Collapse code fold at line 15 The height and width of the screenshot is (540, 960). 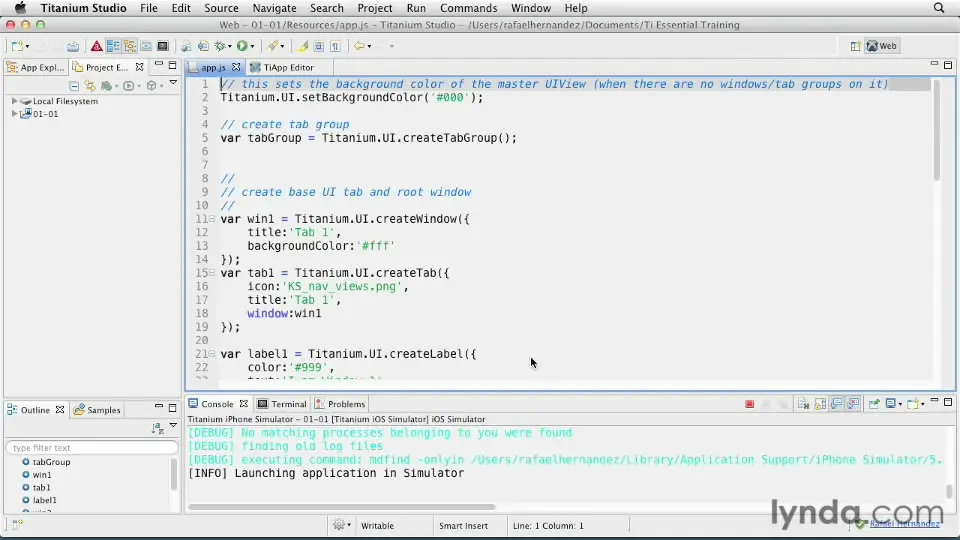click(x=212, y=272)
